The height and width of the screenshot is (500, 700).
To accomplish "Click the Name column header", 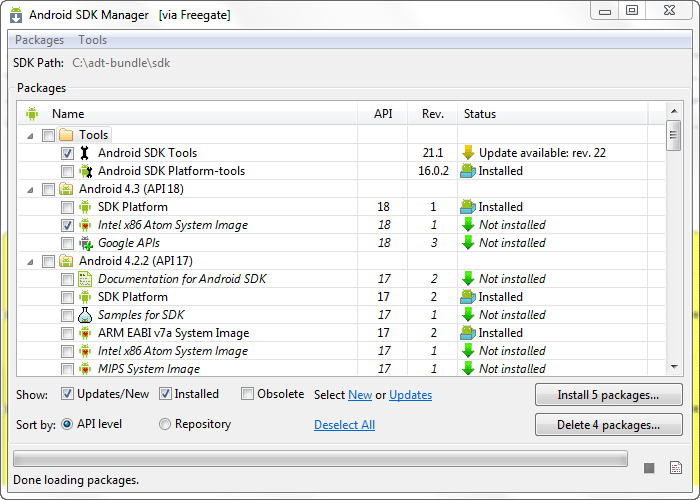I will (x=188, y=114).
